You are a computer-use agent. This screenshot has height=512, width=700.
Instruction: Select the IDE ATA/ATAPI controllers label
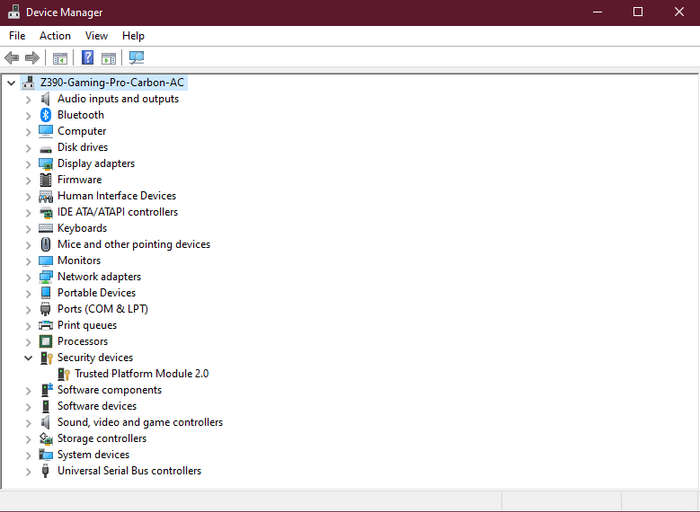(x=117, y=212)
